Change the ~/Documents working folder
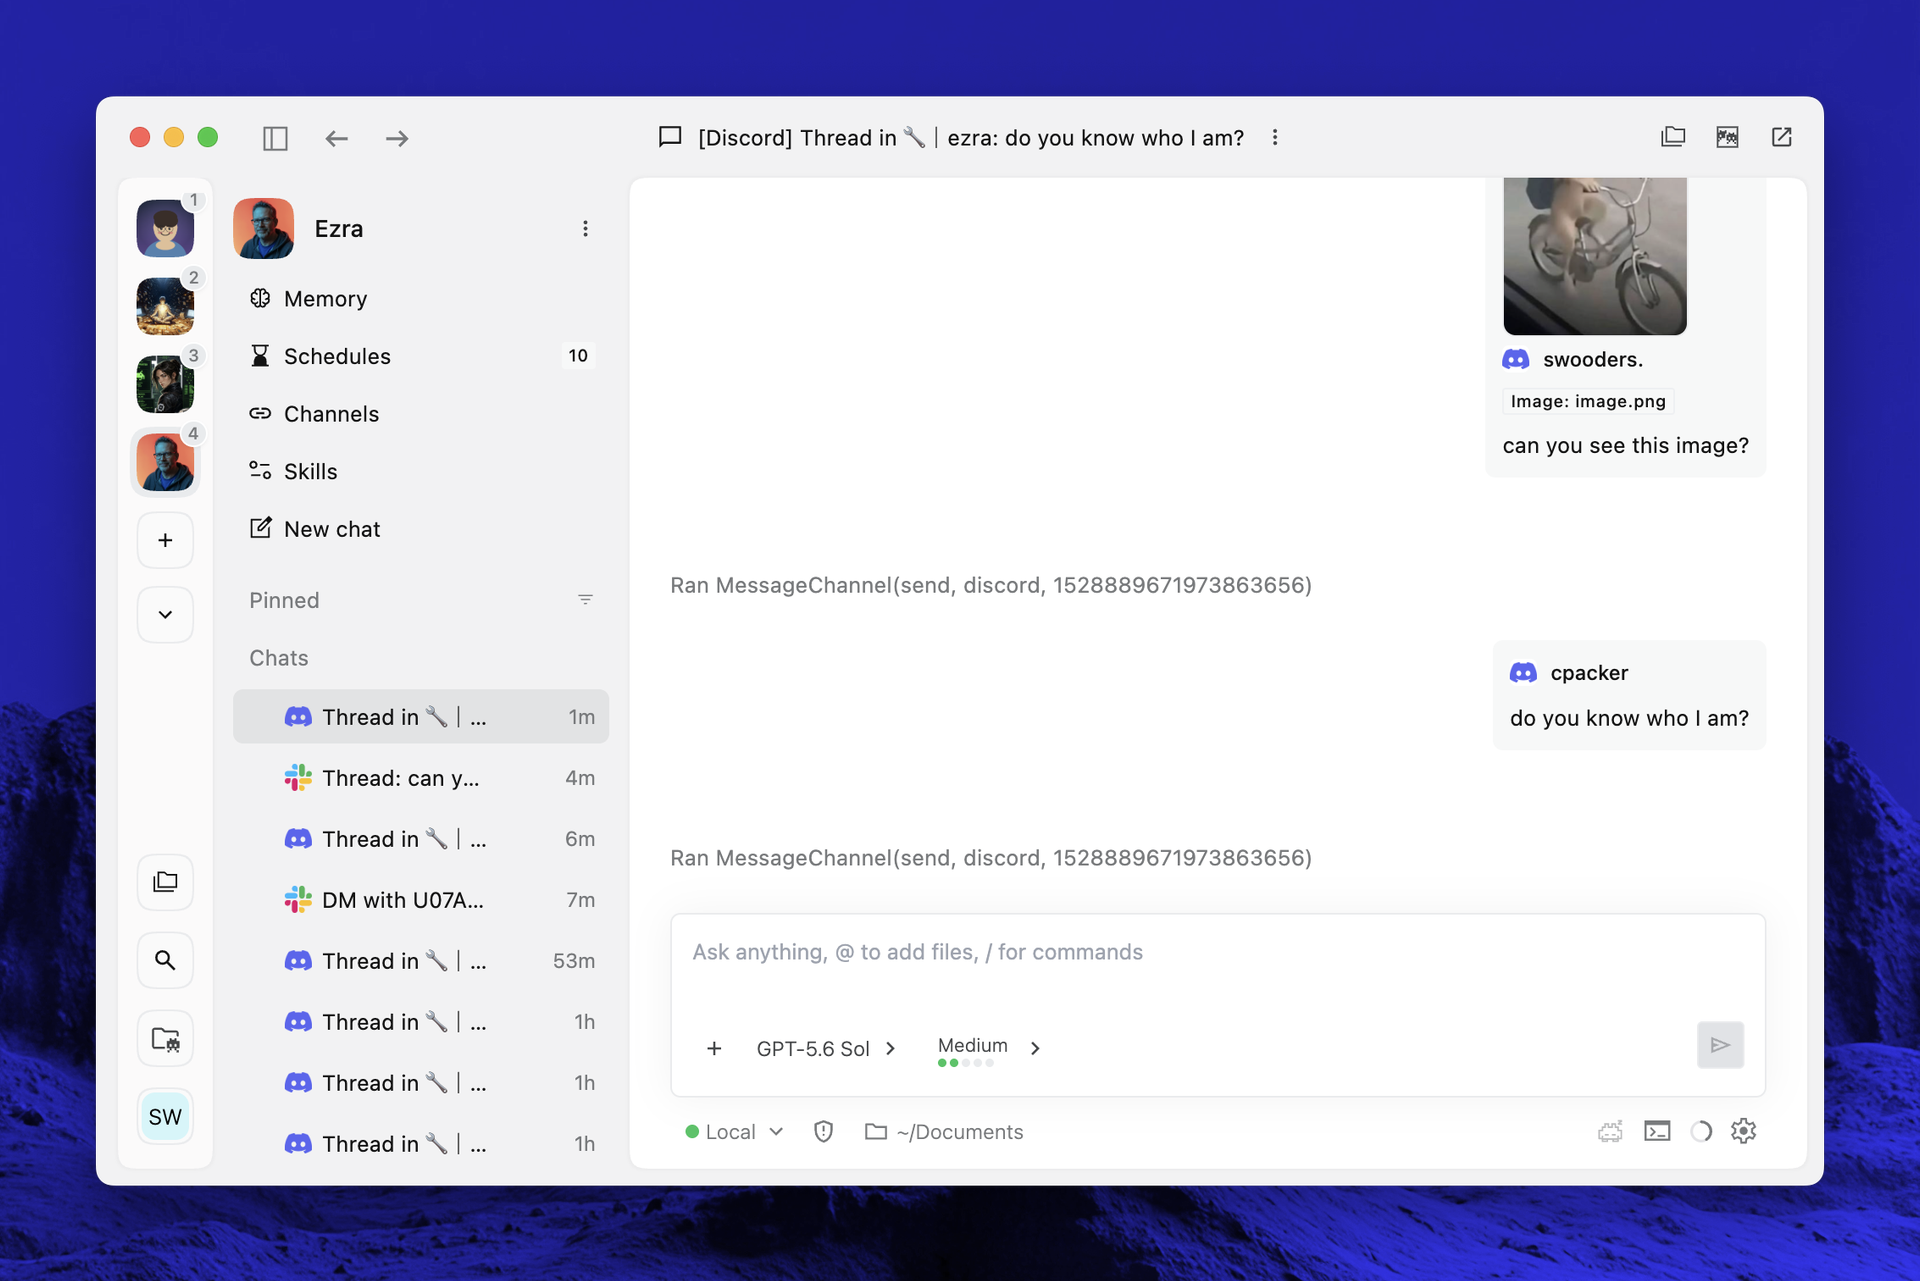This screenshot has height=1281, width=1920. click(944, 1132)
